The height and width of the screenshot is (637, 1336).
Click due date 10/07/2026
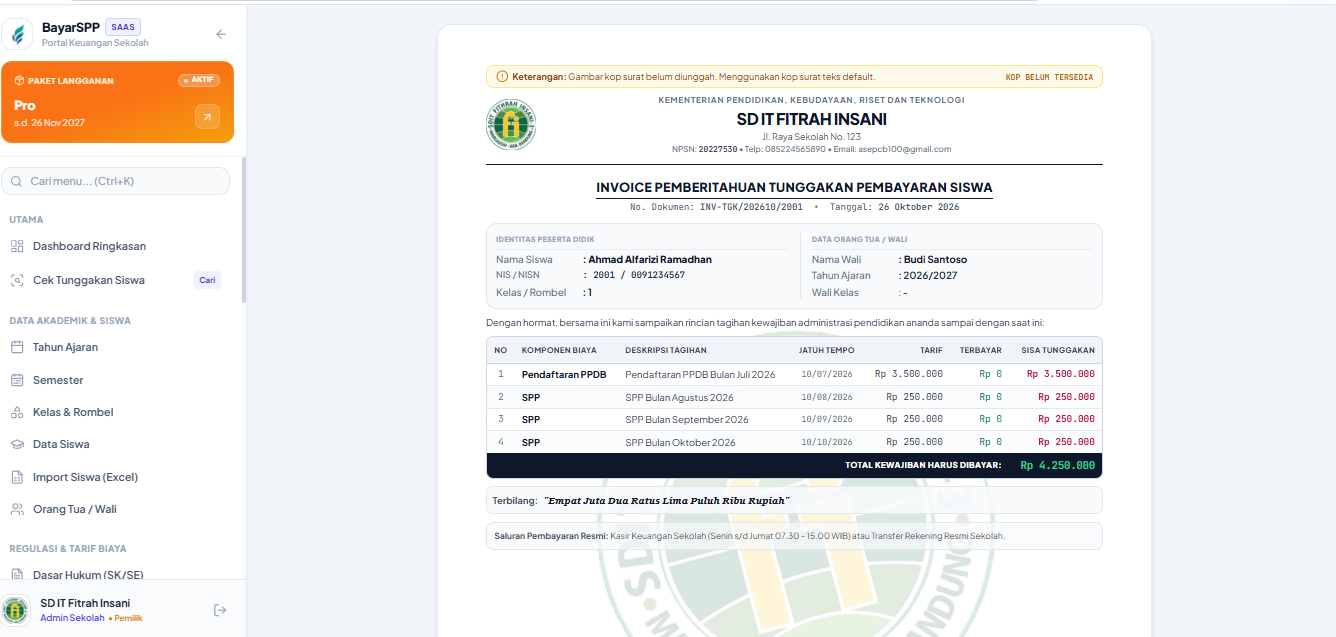(827, 374)
